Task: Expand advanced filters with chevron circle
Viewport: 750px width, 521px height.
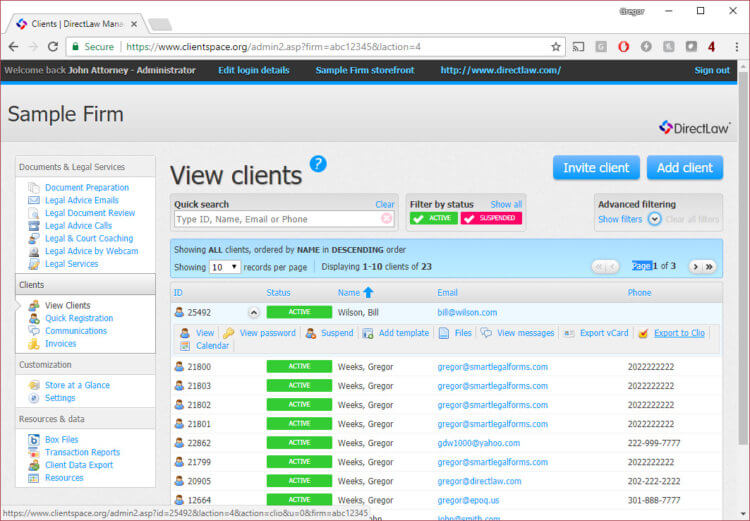Action: tap(654, 219)
